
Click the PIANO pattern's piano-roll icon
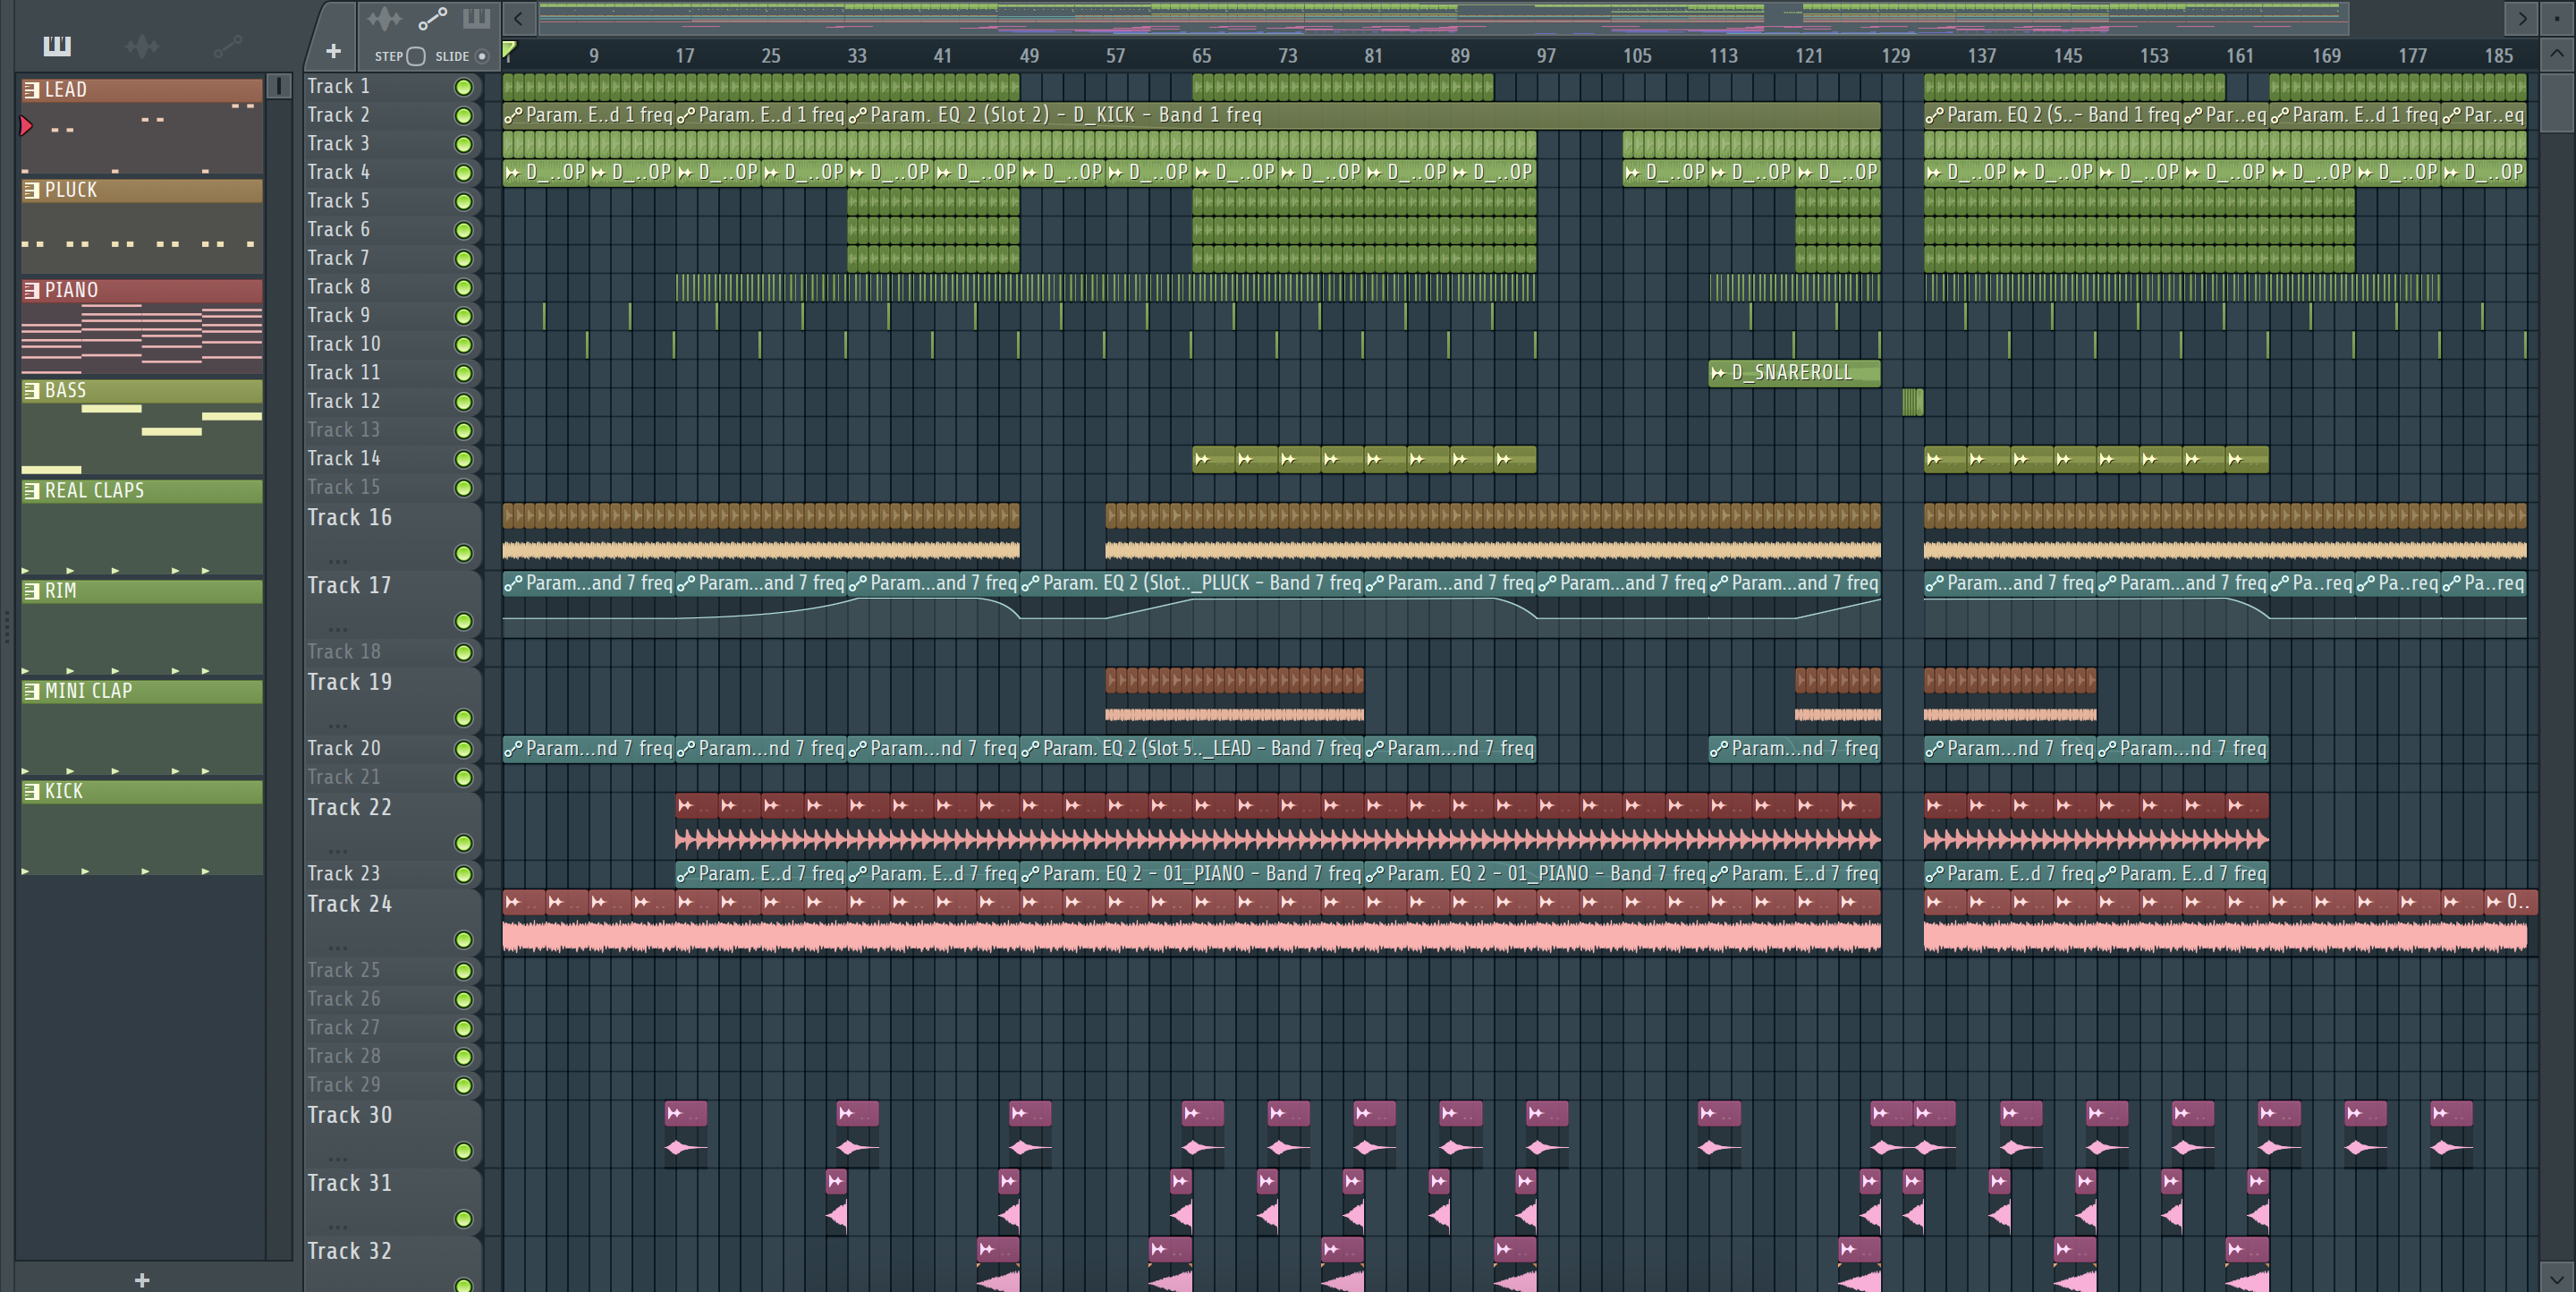coord(32,290)
